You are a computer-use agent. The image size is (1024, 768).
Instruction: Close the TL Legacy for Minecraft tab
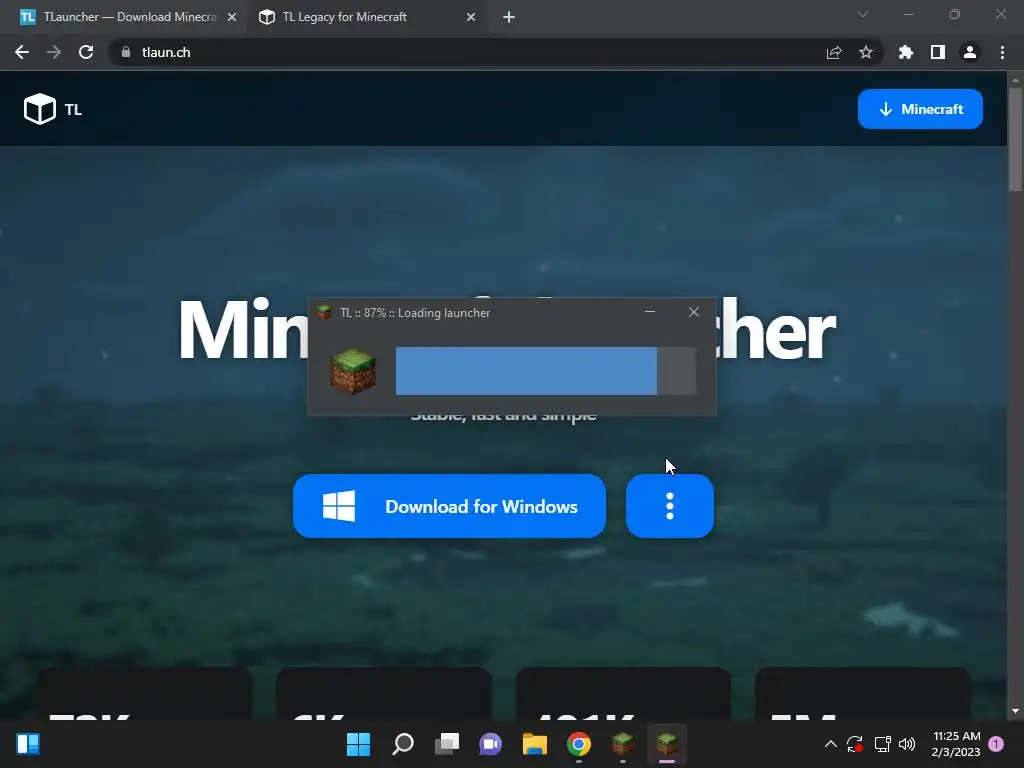click(471, 18)
